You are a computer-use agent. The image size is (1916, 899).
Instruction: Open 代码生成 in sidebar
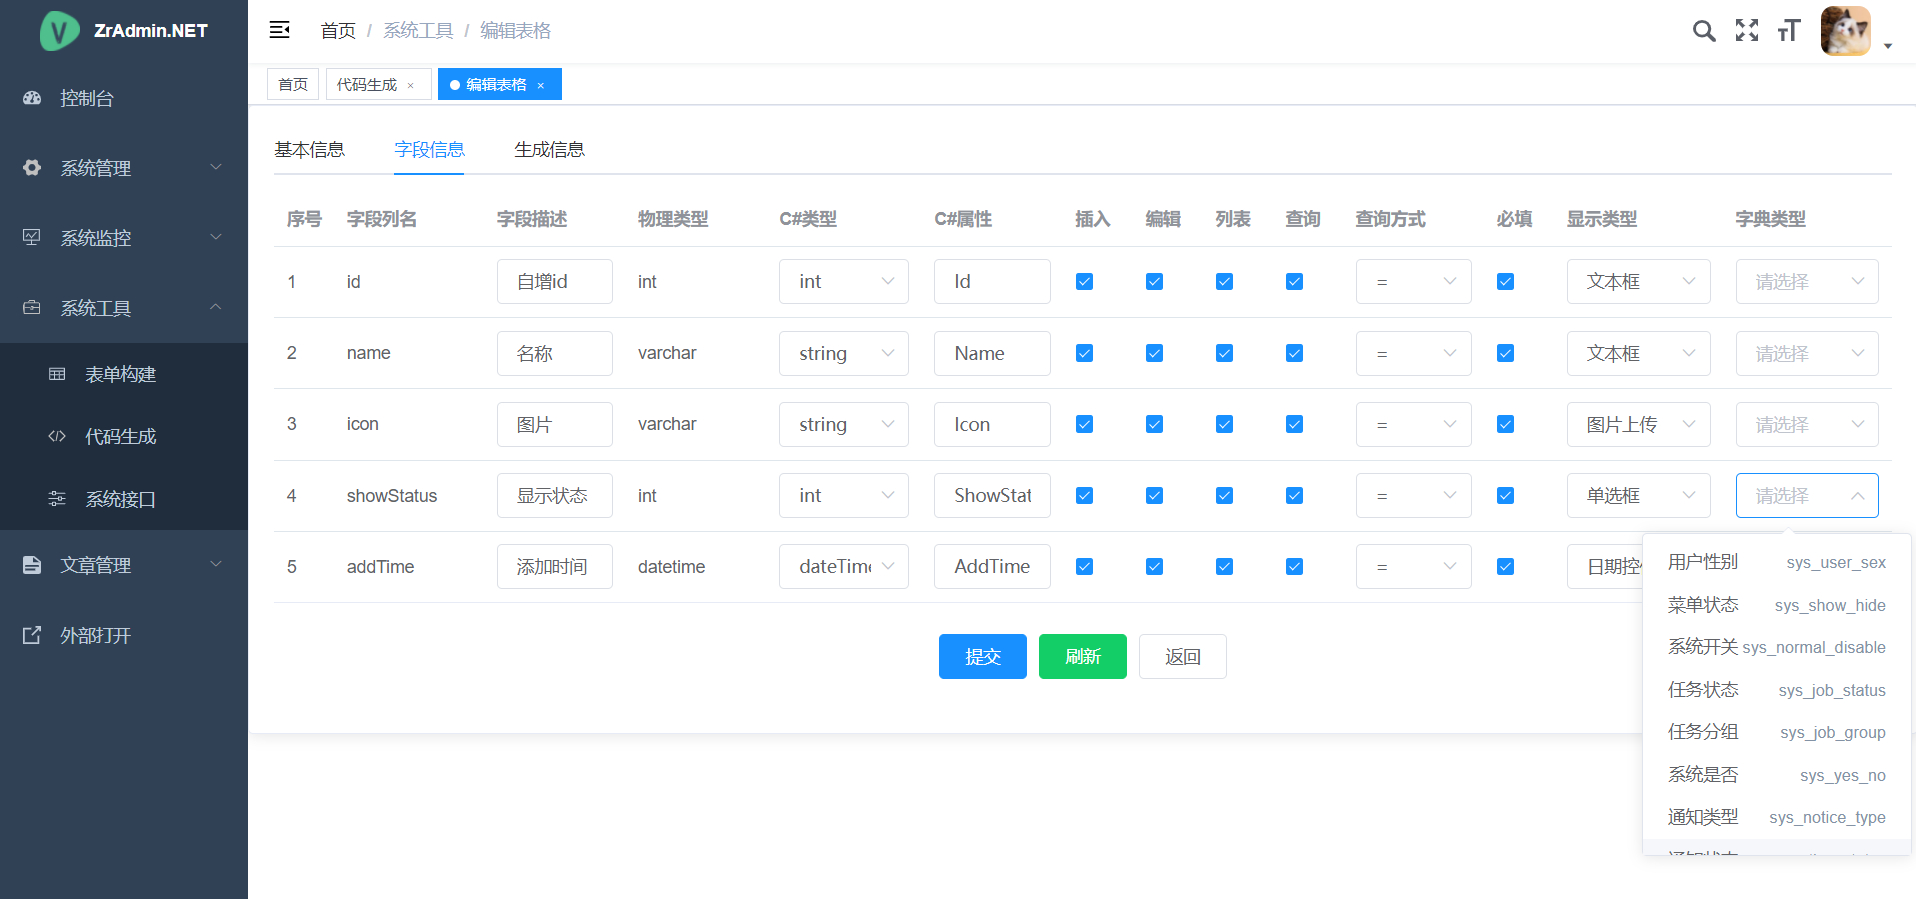tap(120, 437)
